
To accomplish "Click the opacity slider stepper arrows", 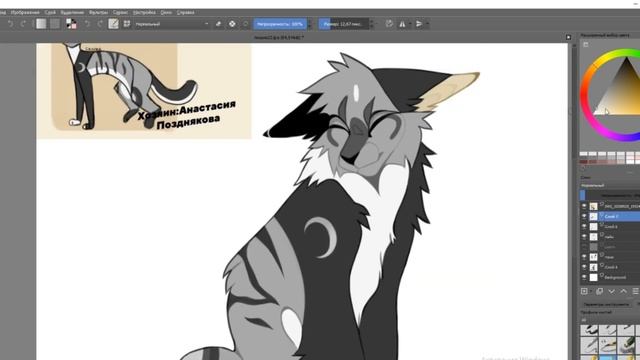I will click(309, 24).
